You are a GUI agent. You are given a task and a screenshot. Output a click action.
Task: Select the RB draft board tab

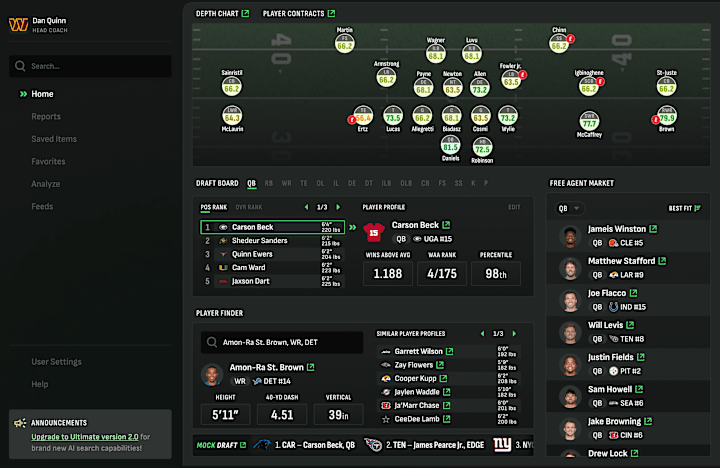(269, 183)
